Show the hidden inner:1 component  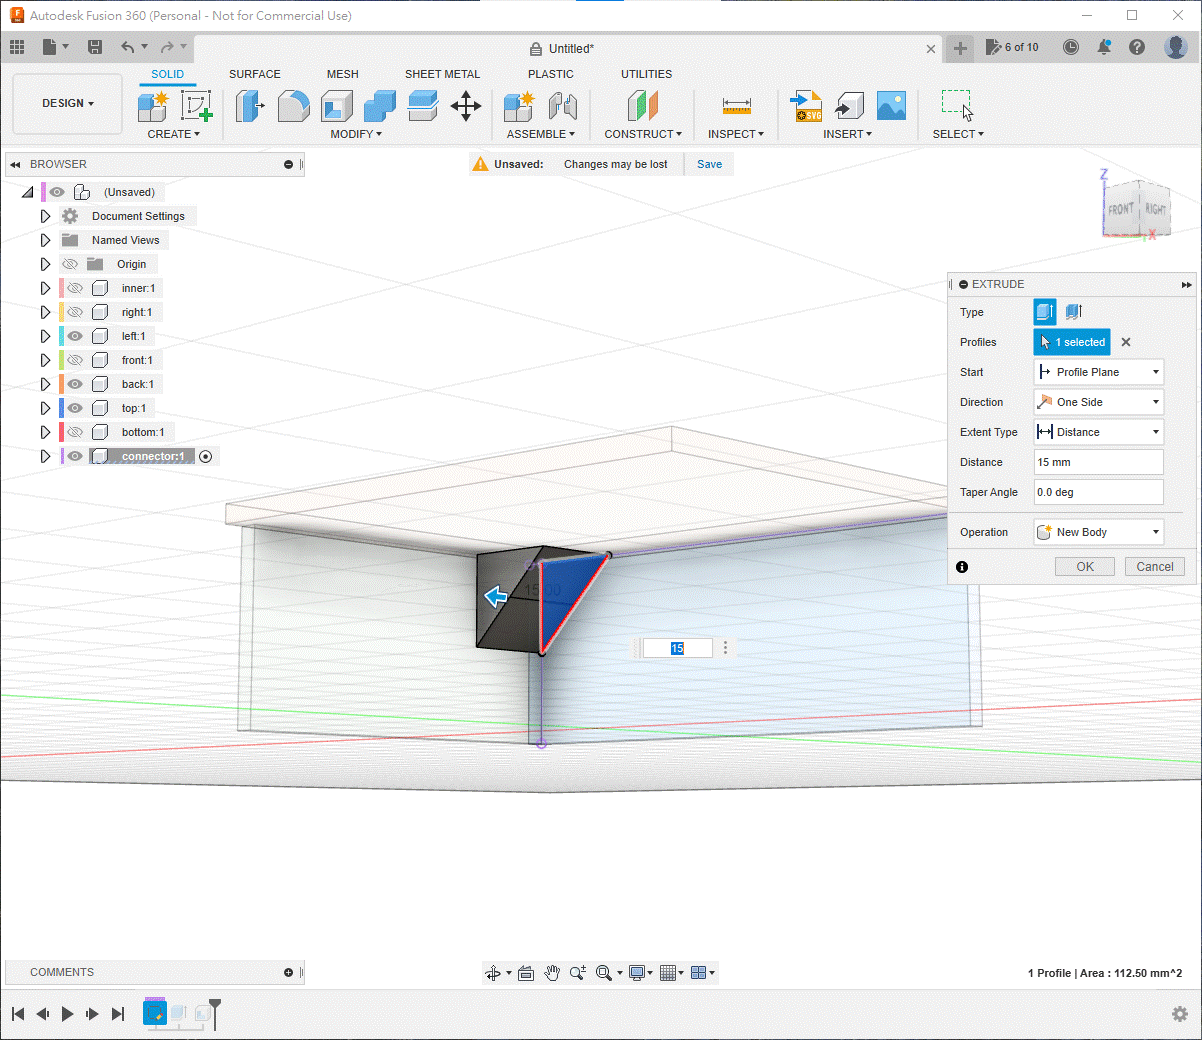75,288
